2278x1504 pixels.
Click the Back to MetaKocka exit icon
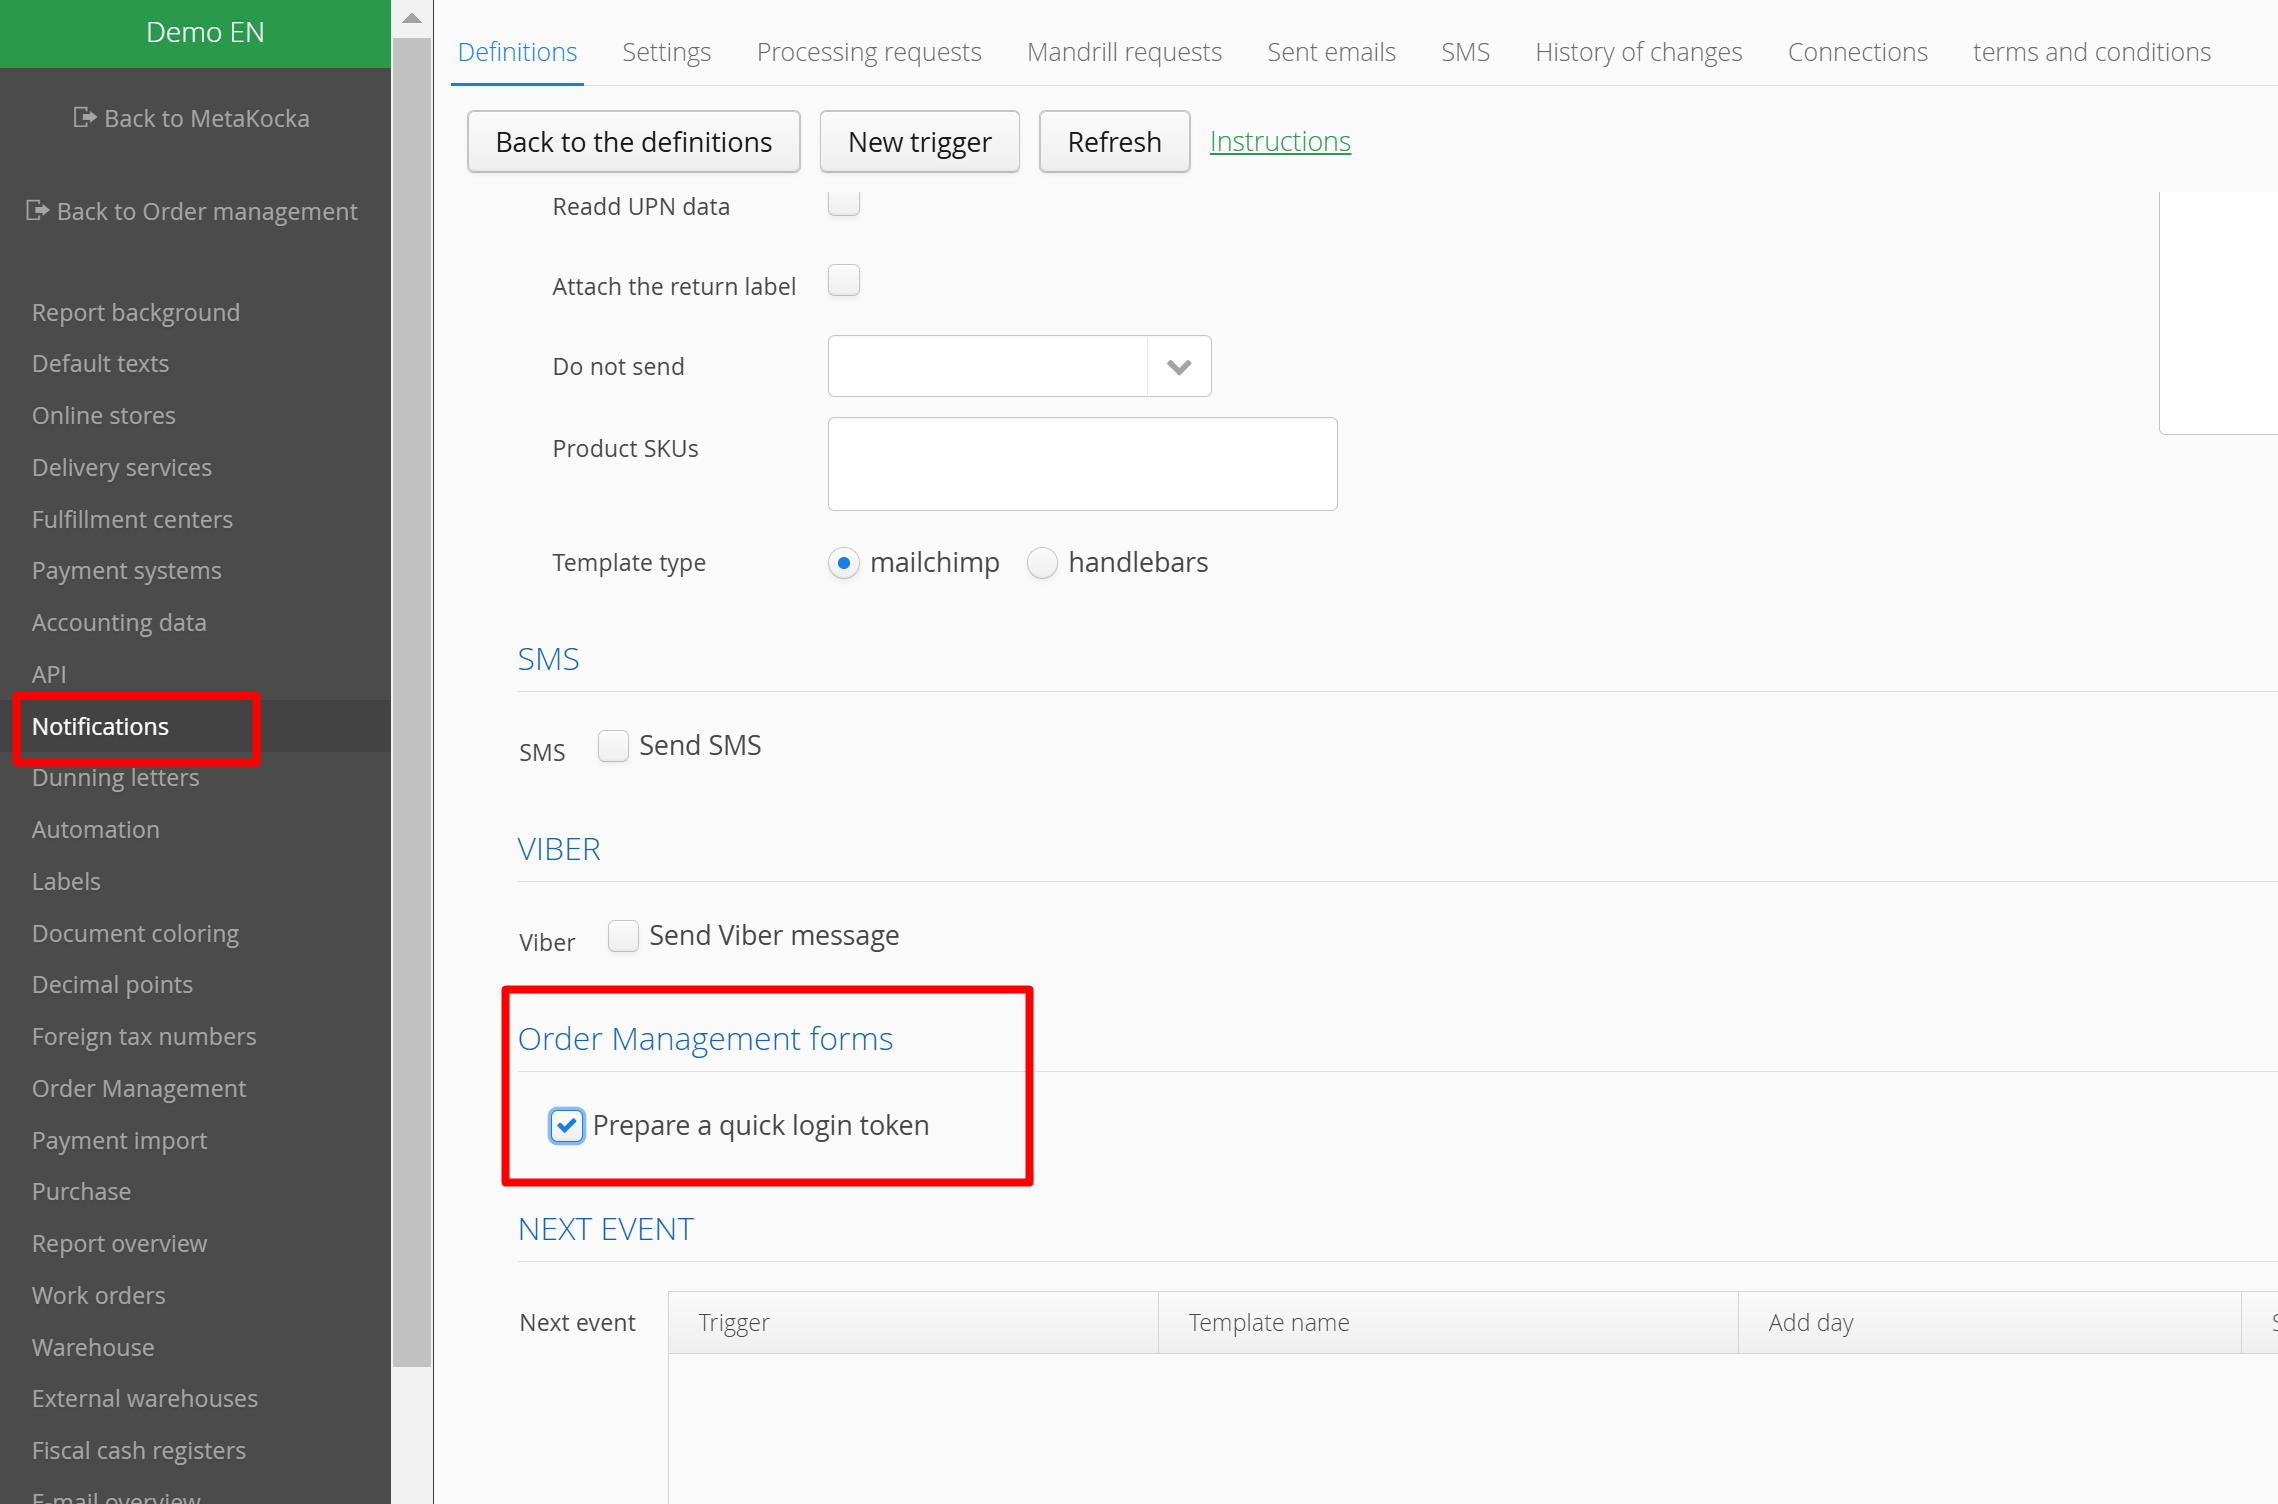coord(85,118)
